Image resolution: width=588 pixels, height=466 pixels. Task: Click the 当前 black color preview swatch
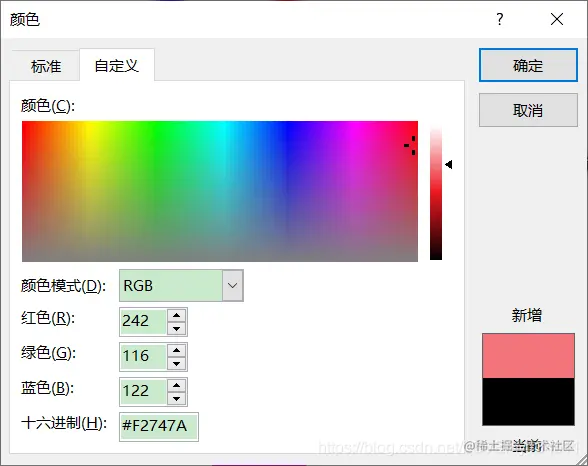[x=528, y=402]
